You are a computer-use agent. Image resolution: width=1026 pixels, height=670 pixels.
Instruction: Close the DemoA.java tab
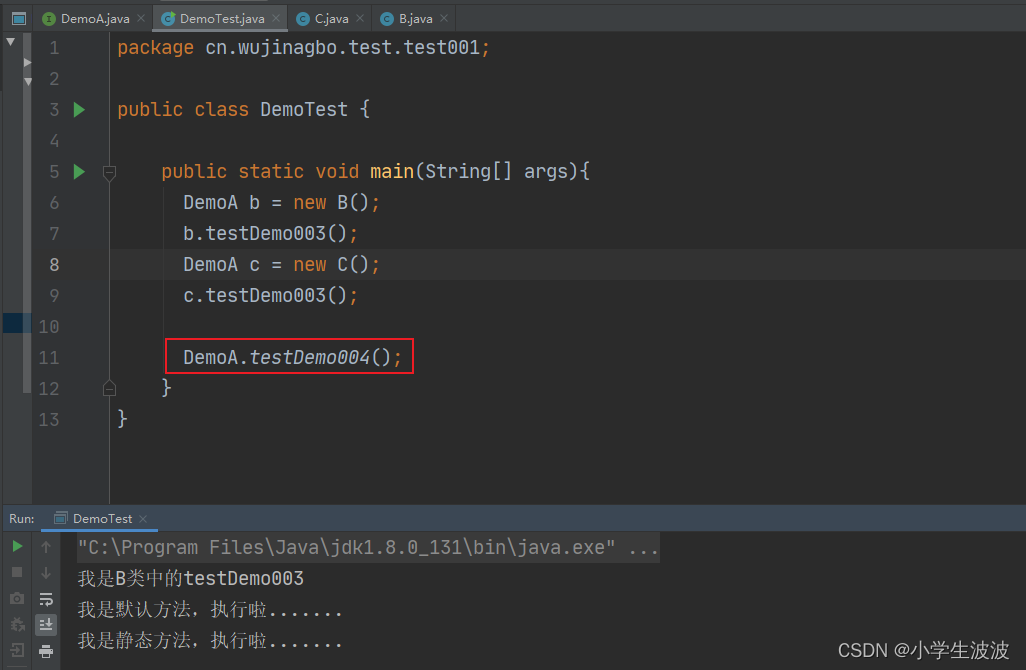tap(141, 18)
